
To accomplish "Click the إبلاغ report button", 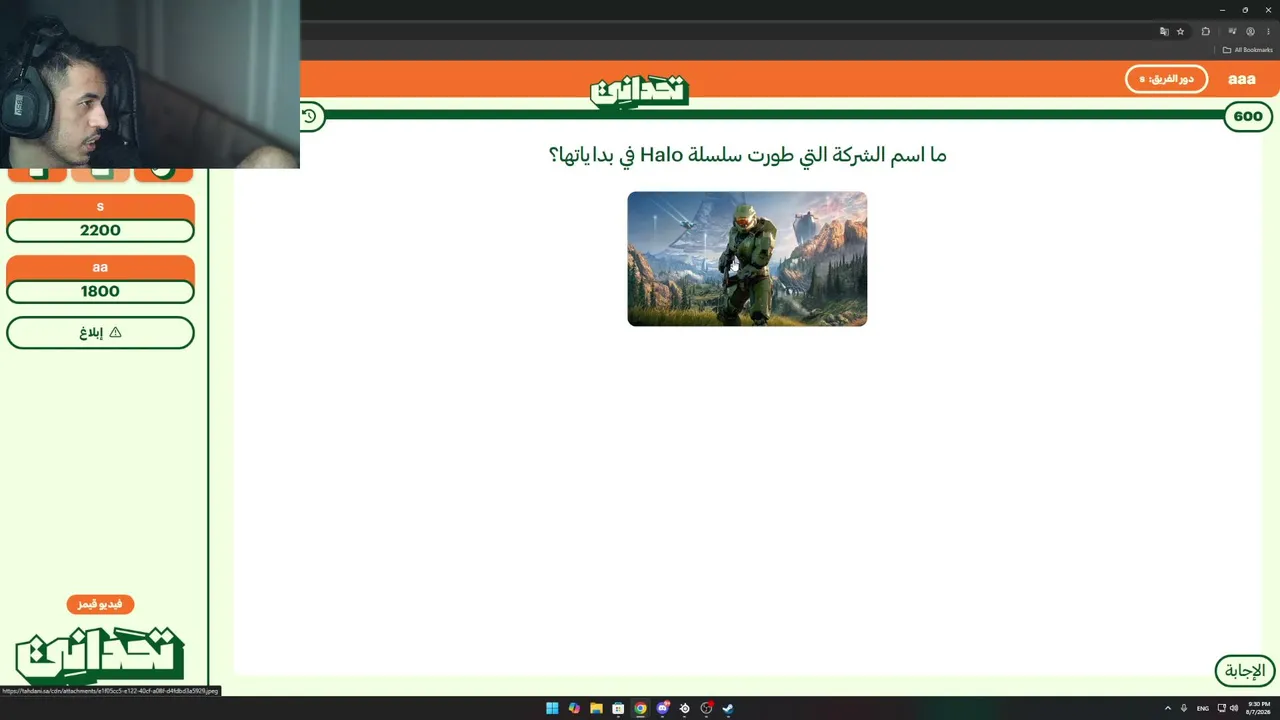I will click(100, 333).
